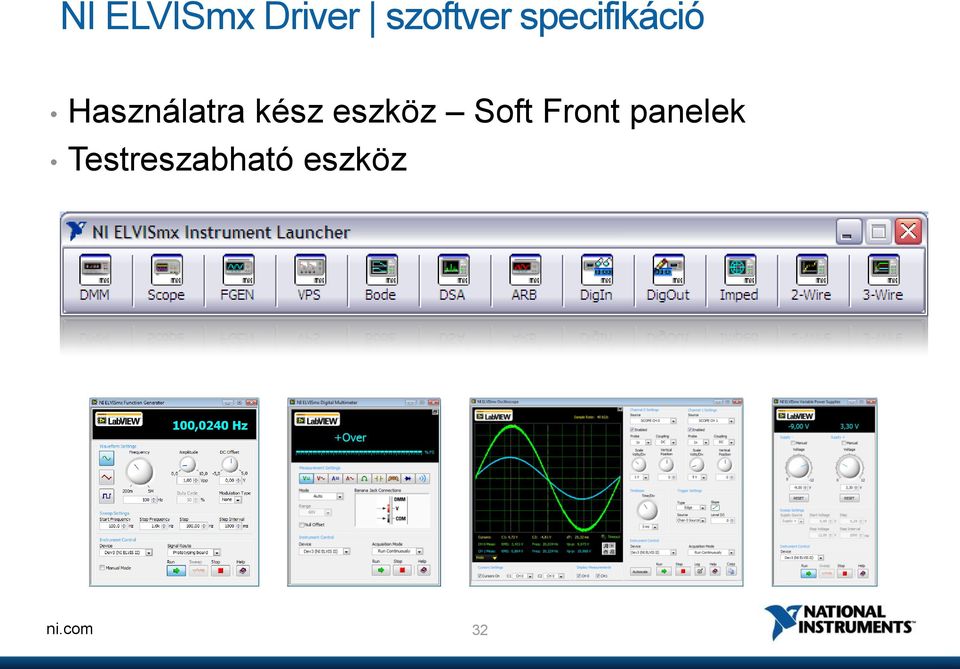Click Run arrow in Digital Multimeter

[381, 570]
